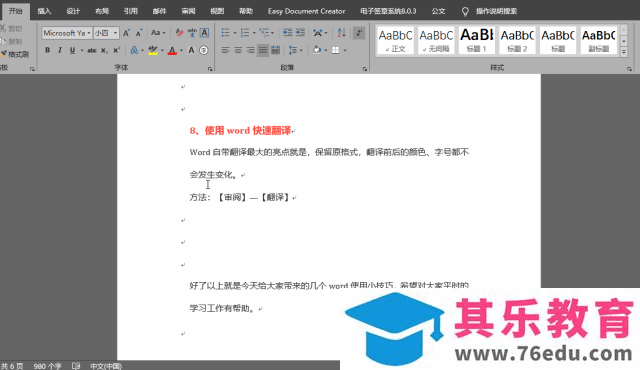Increase the paragraph indent
640x370 pixels.
coord(300,33)
